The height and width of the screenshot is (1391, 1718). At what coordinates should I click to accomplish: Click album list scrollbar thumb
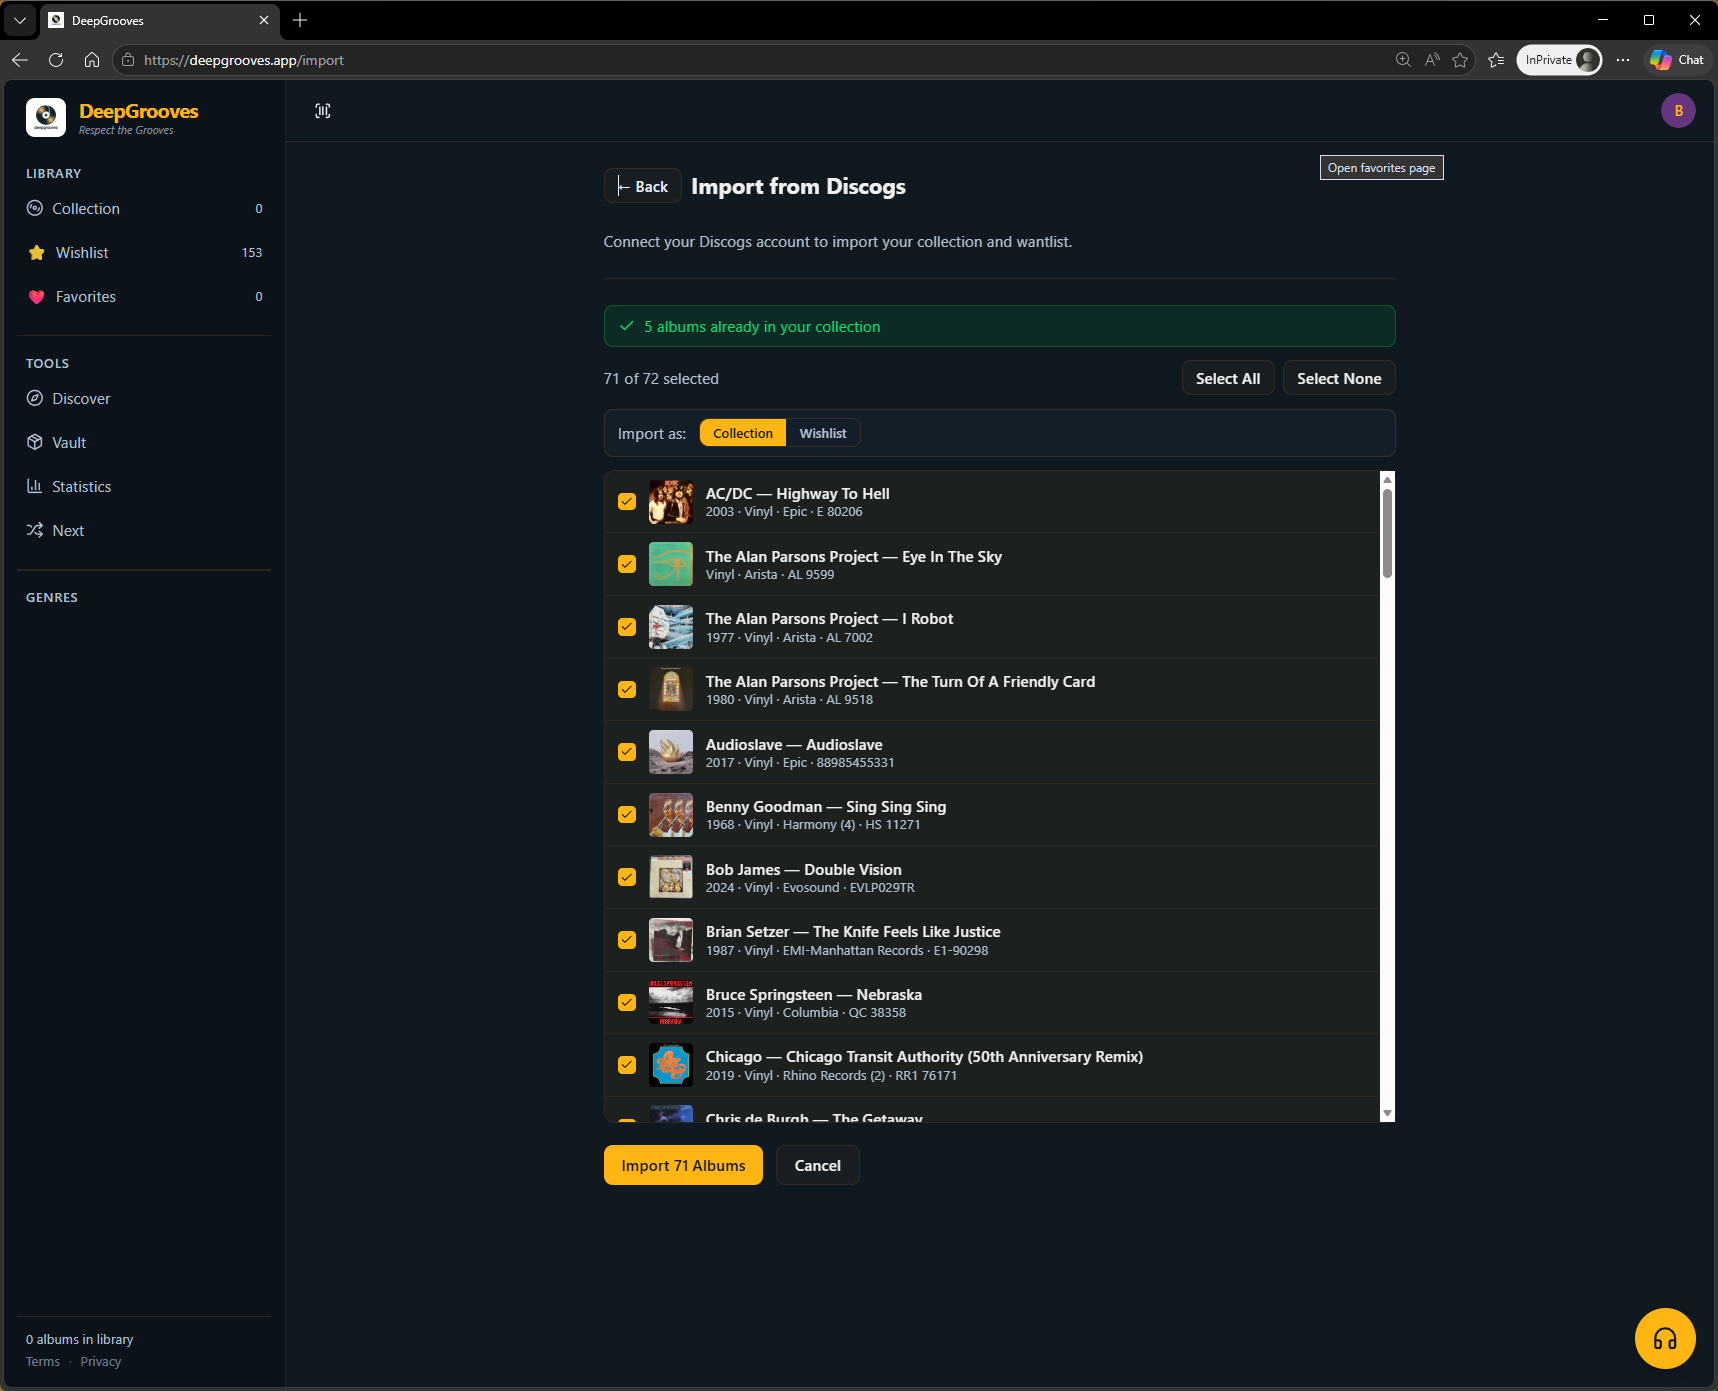tap(1387, 533)
